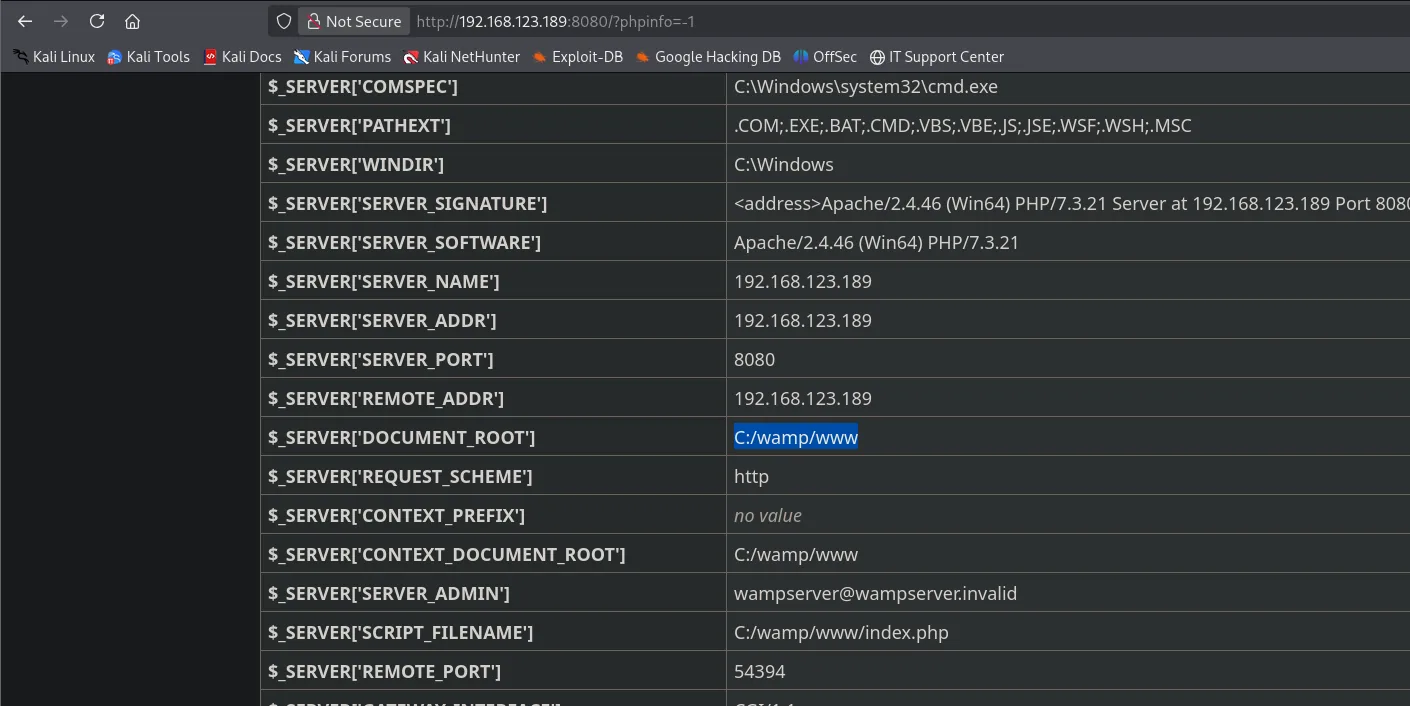Screen dimensions: 1410x706
Task: Click the $_SERVER['SERVER_ADMIN'] cell
Action: click(x=493, y=594)
